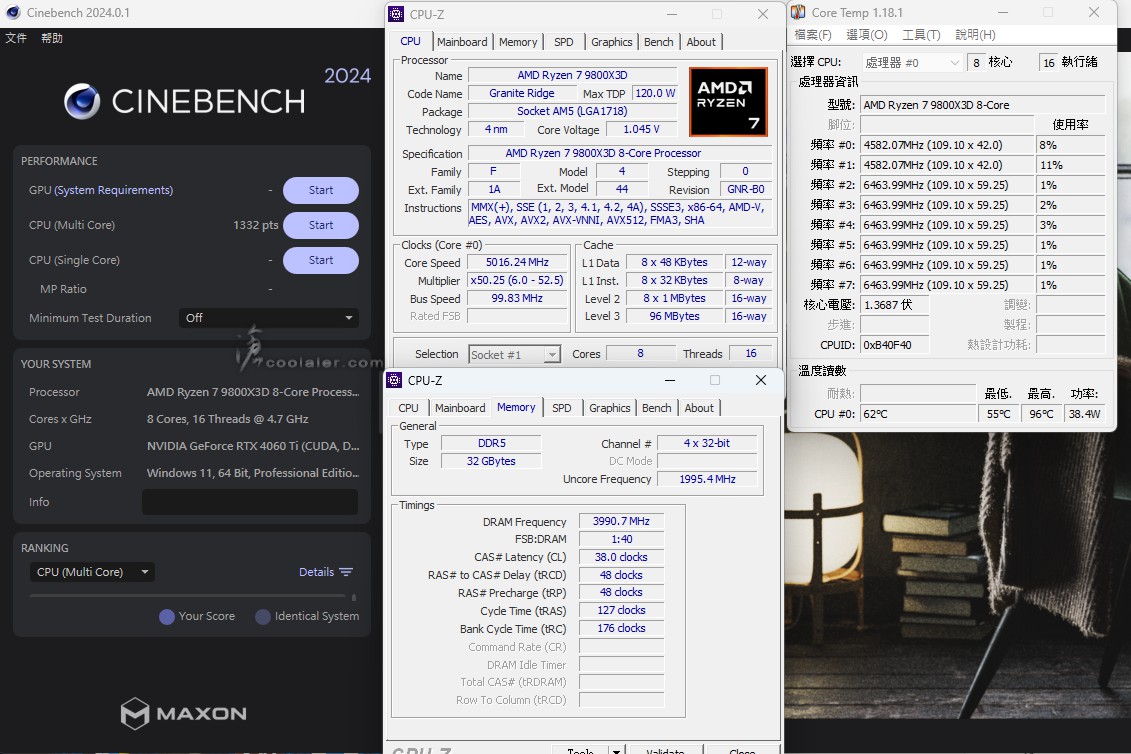Screen dimensions: 1131x754
Task: Click the Cinebench logo icon in title bar
Action: tap(13, 13)
